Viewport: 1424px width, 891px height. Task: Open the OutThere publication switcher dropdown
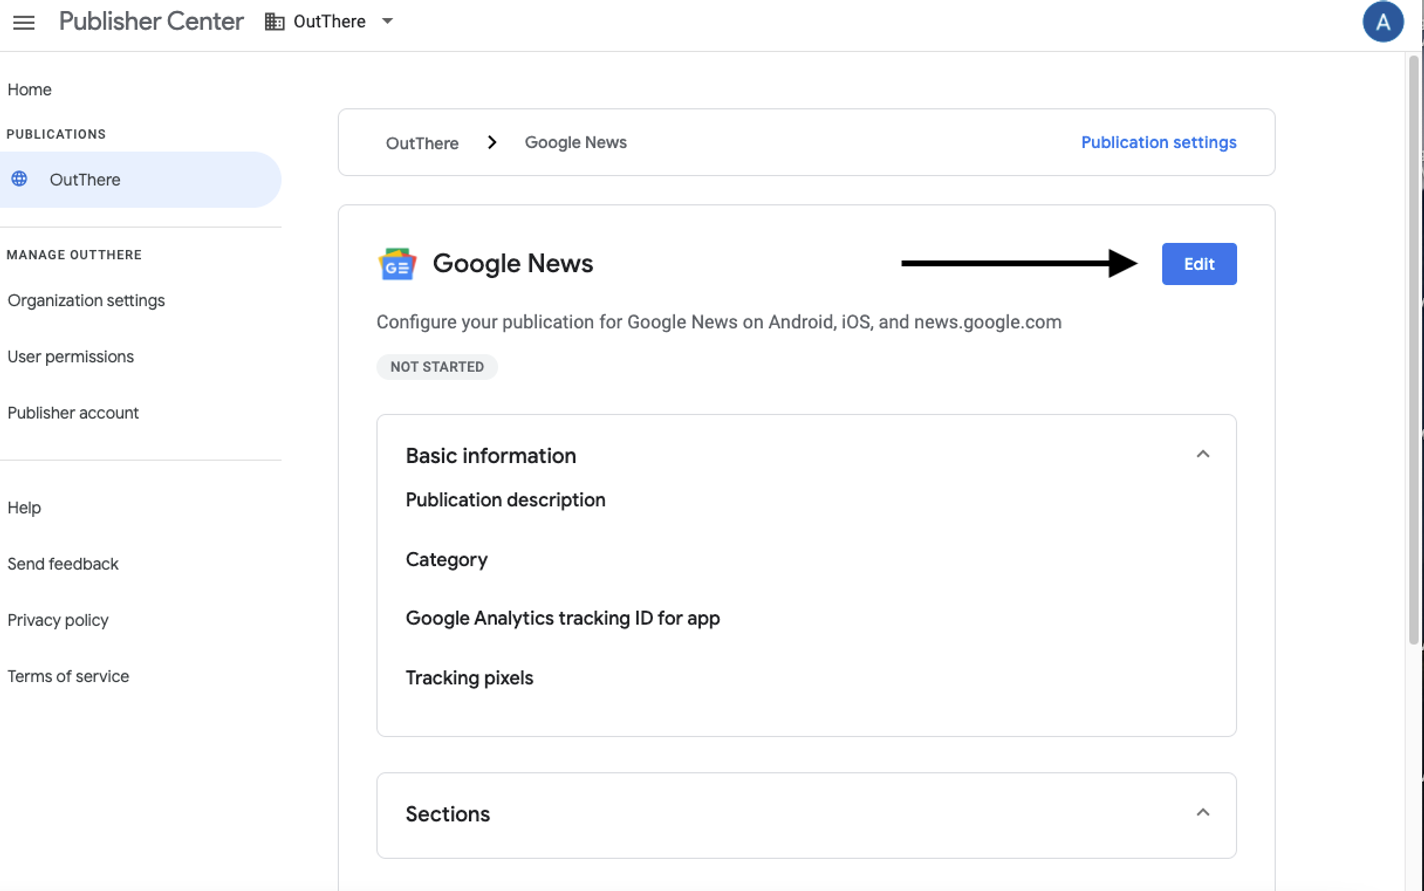coord(388,20)
